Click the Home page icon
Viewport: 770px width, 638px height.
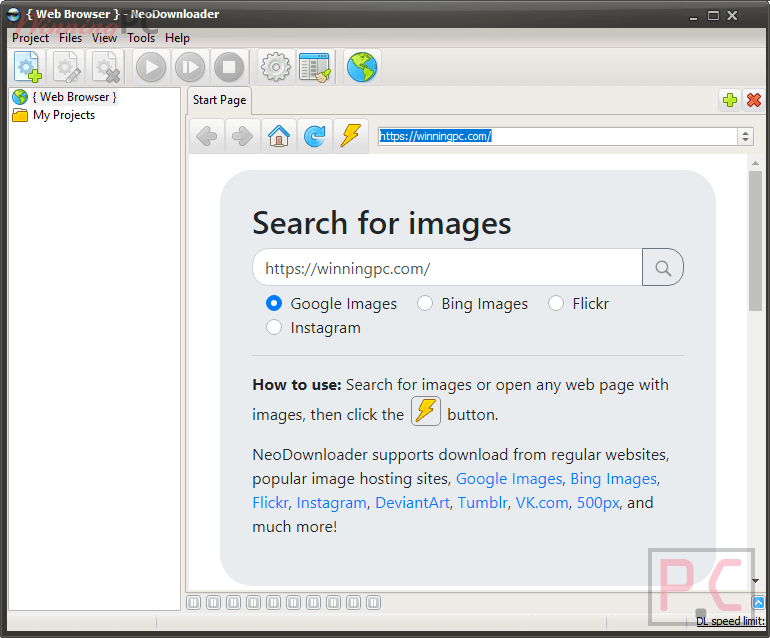pyautogui.click(x=279, y=136)
